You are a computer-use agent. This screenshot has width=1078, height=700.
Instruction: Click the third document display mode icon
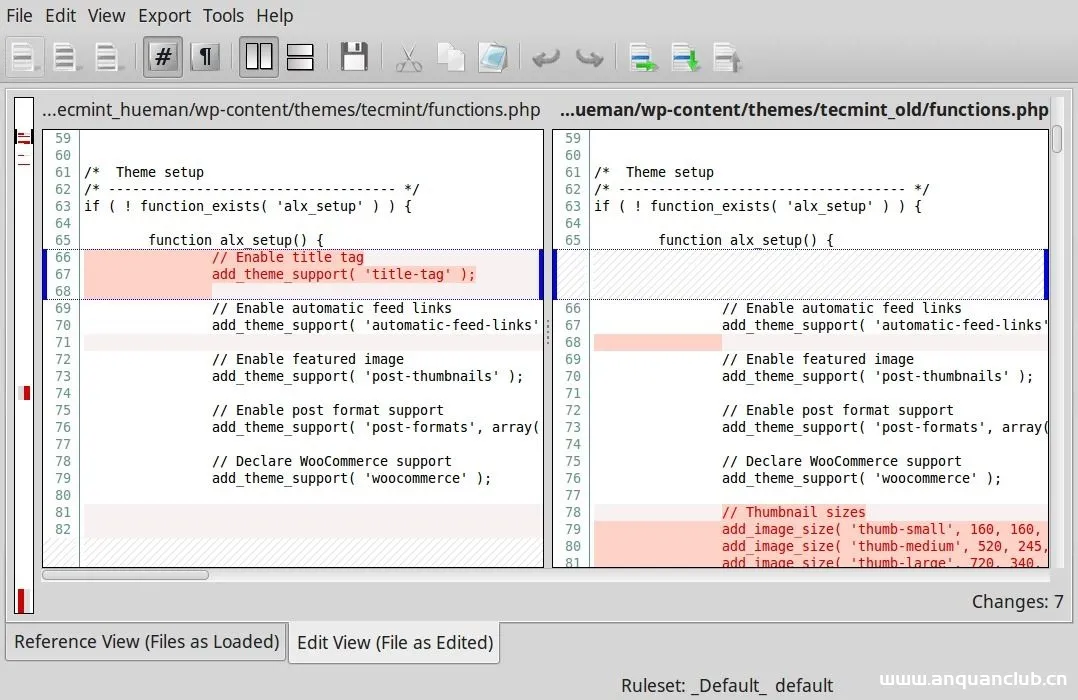108,57
